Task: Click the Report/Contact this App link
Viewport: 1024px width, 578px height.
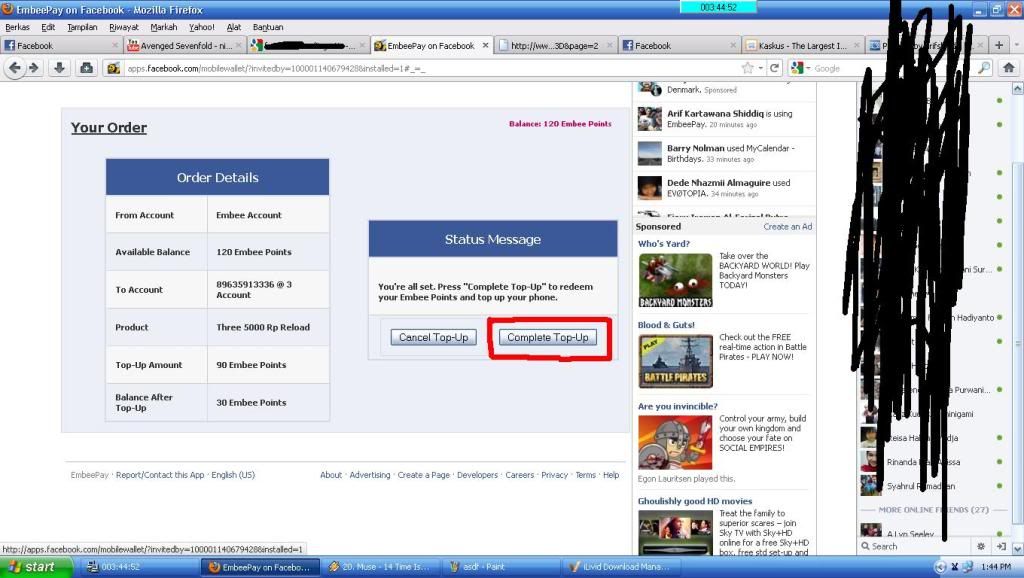Action: pyautogui.click(x=160, y=475)
